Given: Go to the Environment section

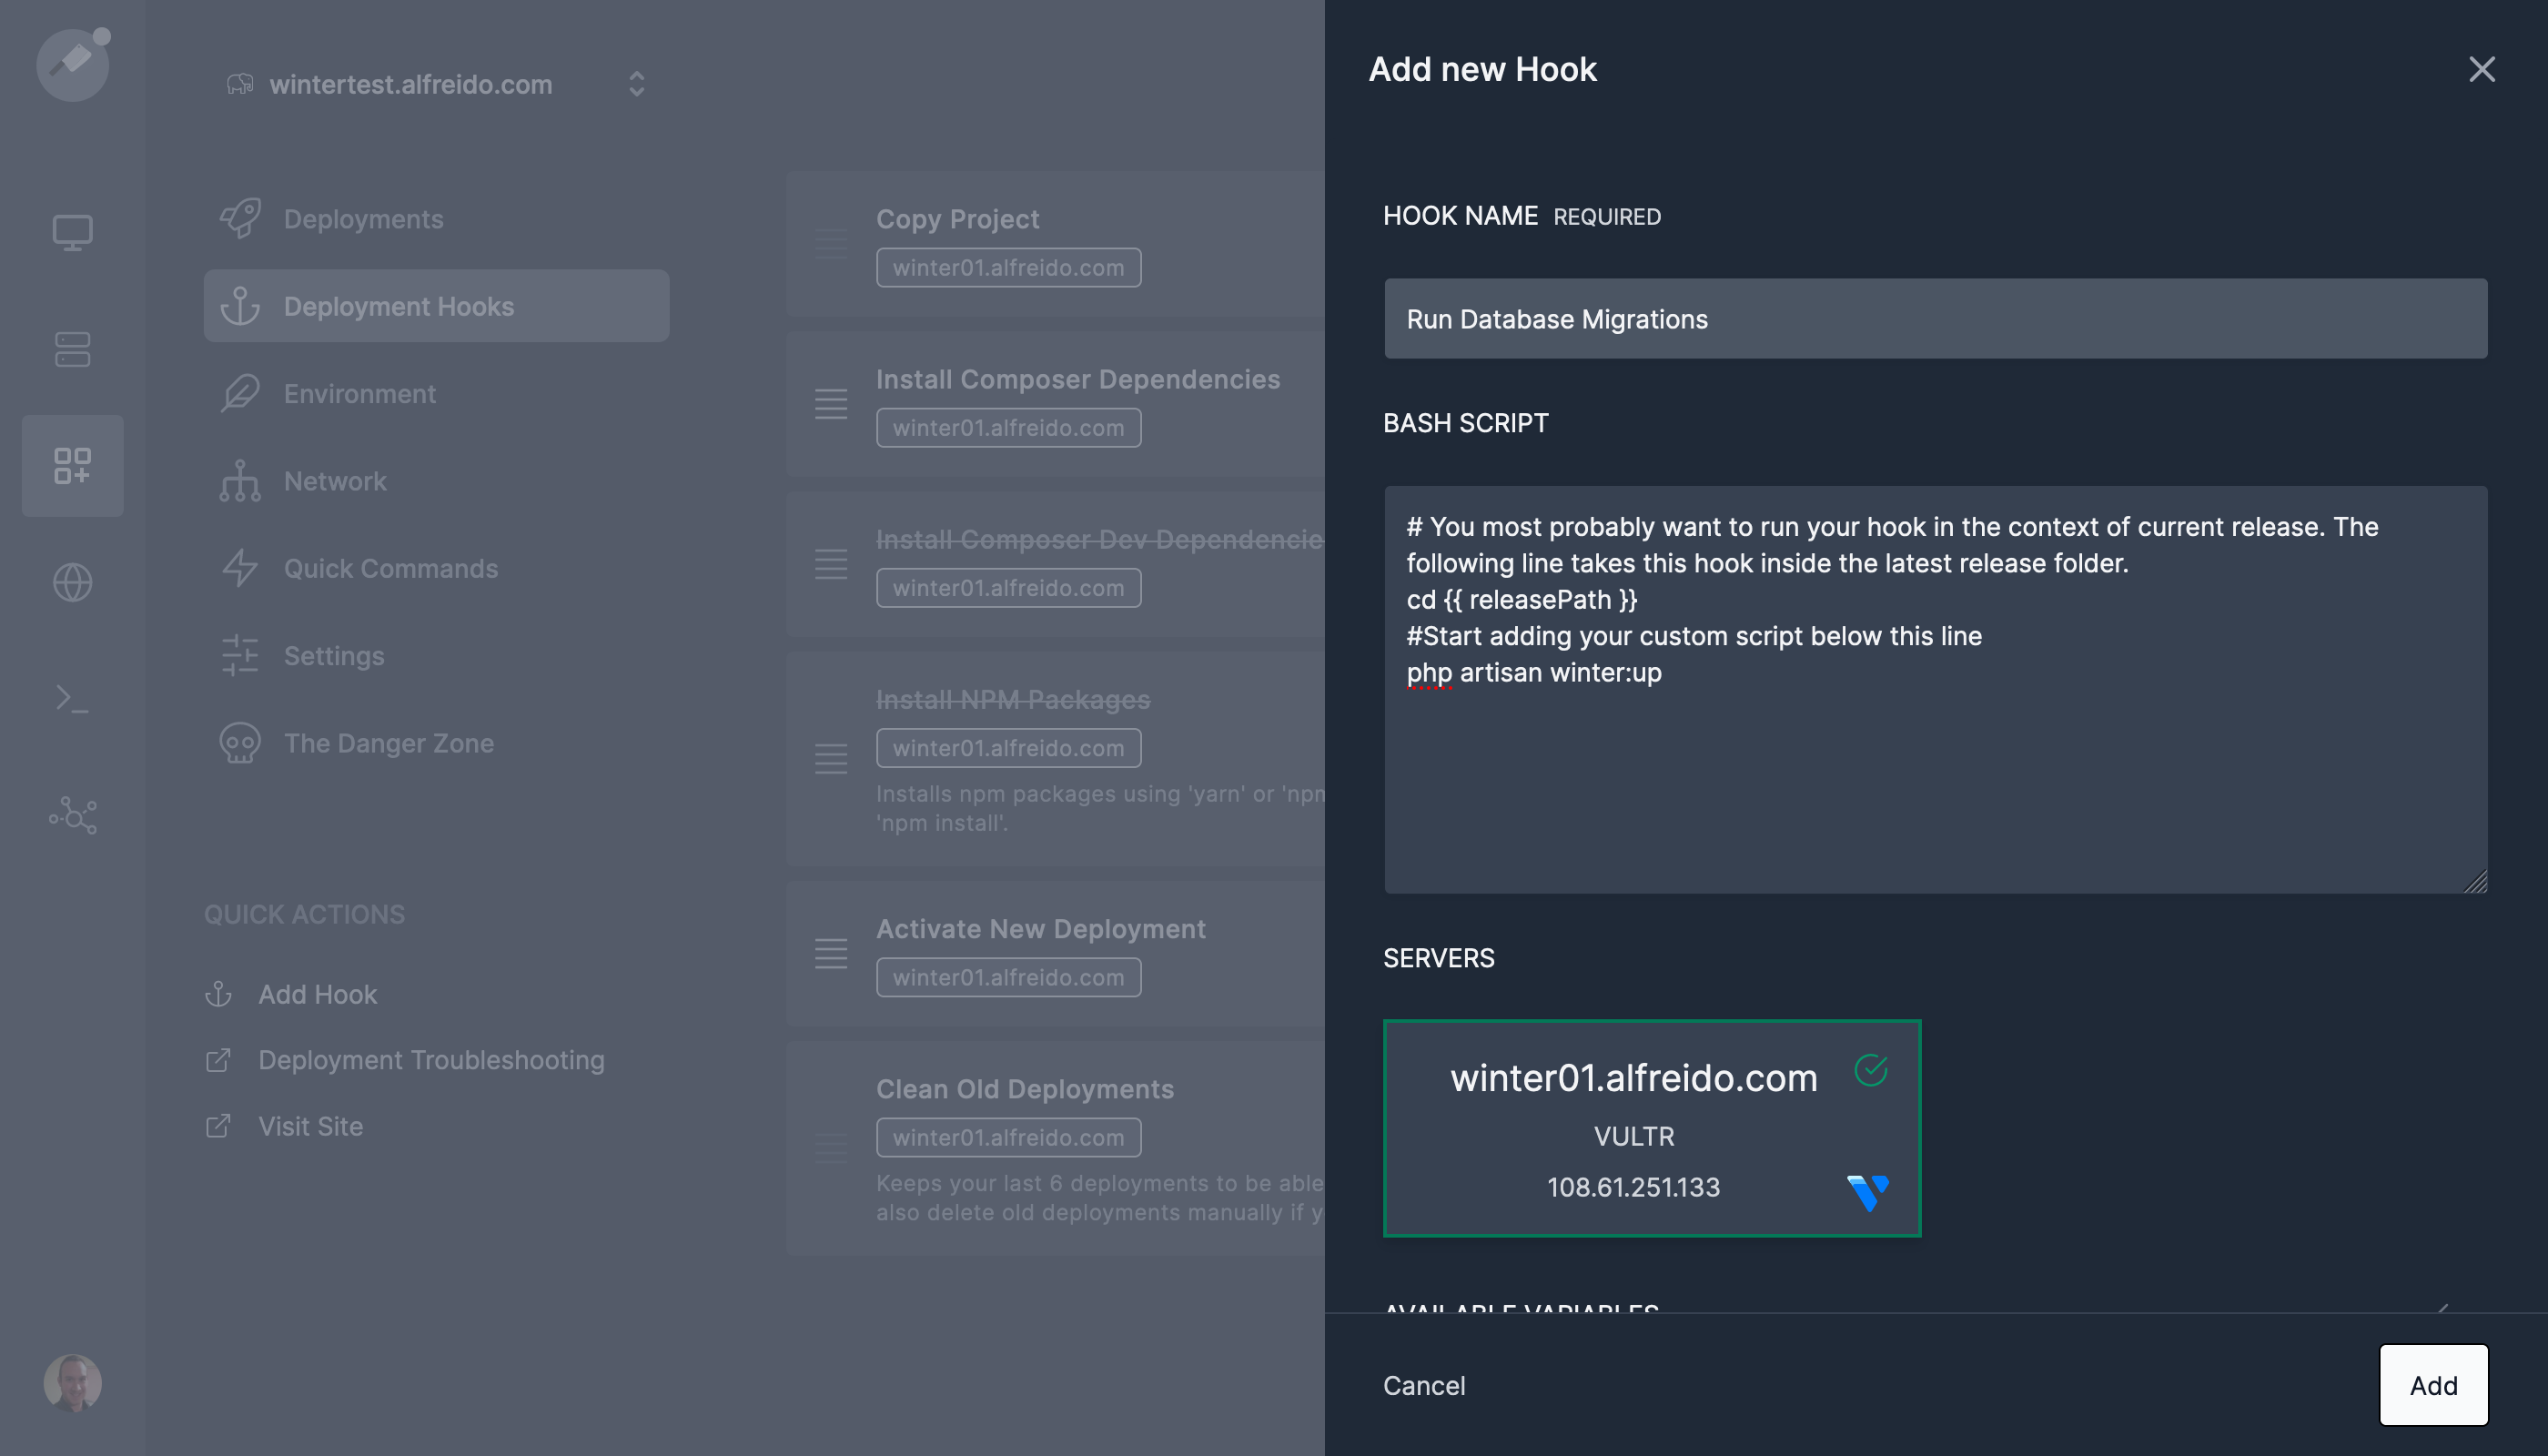Looking at the screenshot, I should [359, 394].
